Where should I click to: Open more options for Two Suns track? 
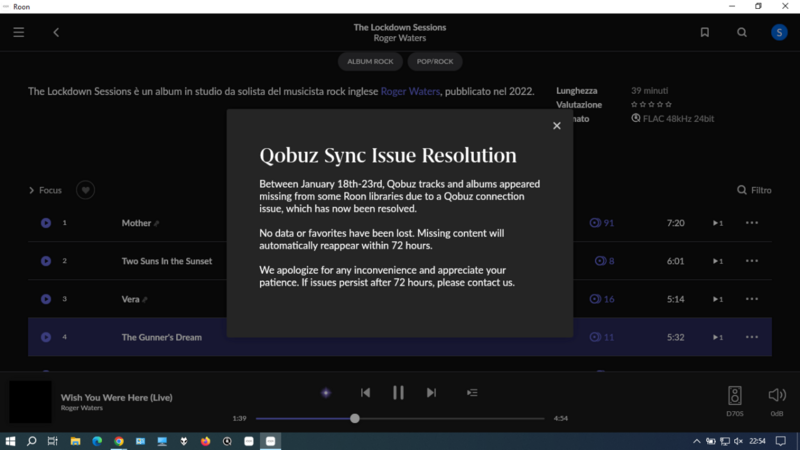point(752,261)
